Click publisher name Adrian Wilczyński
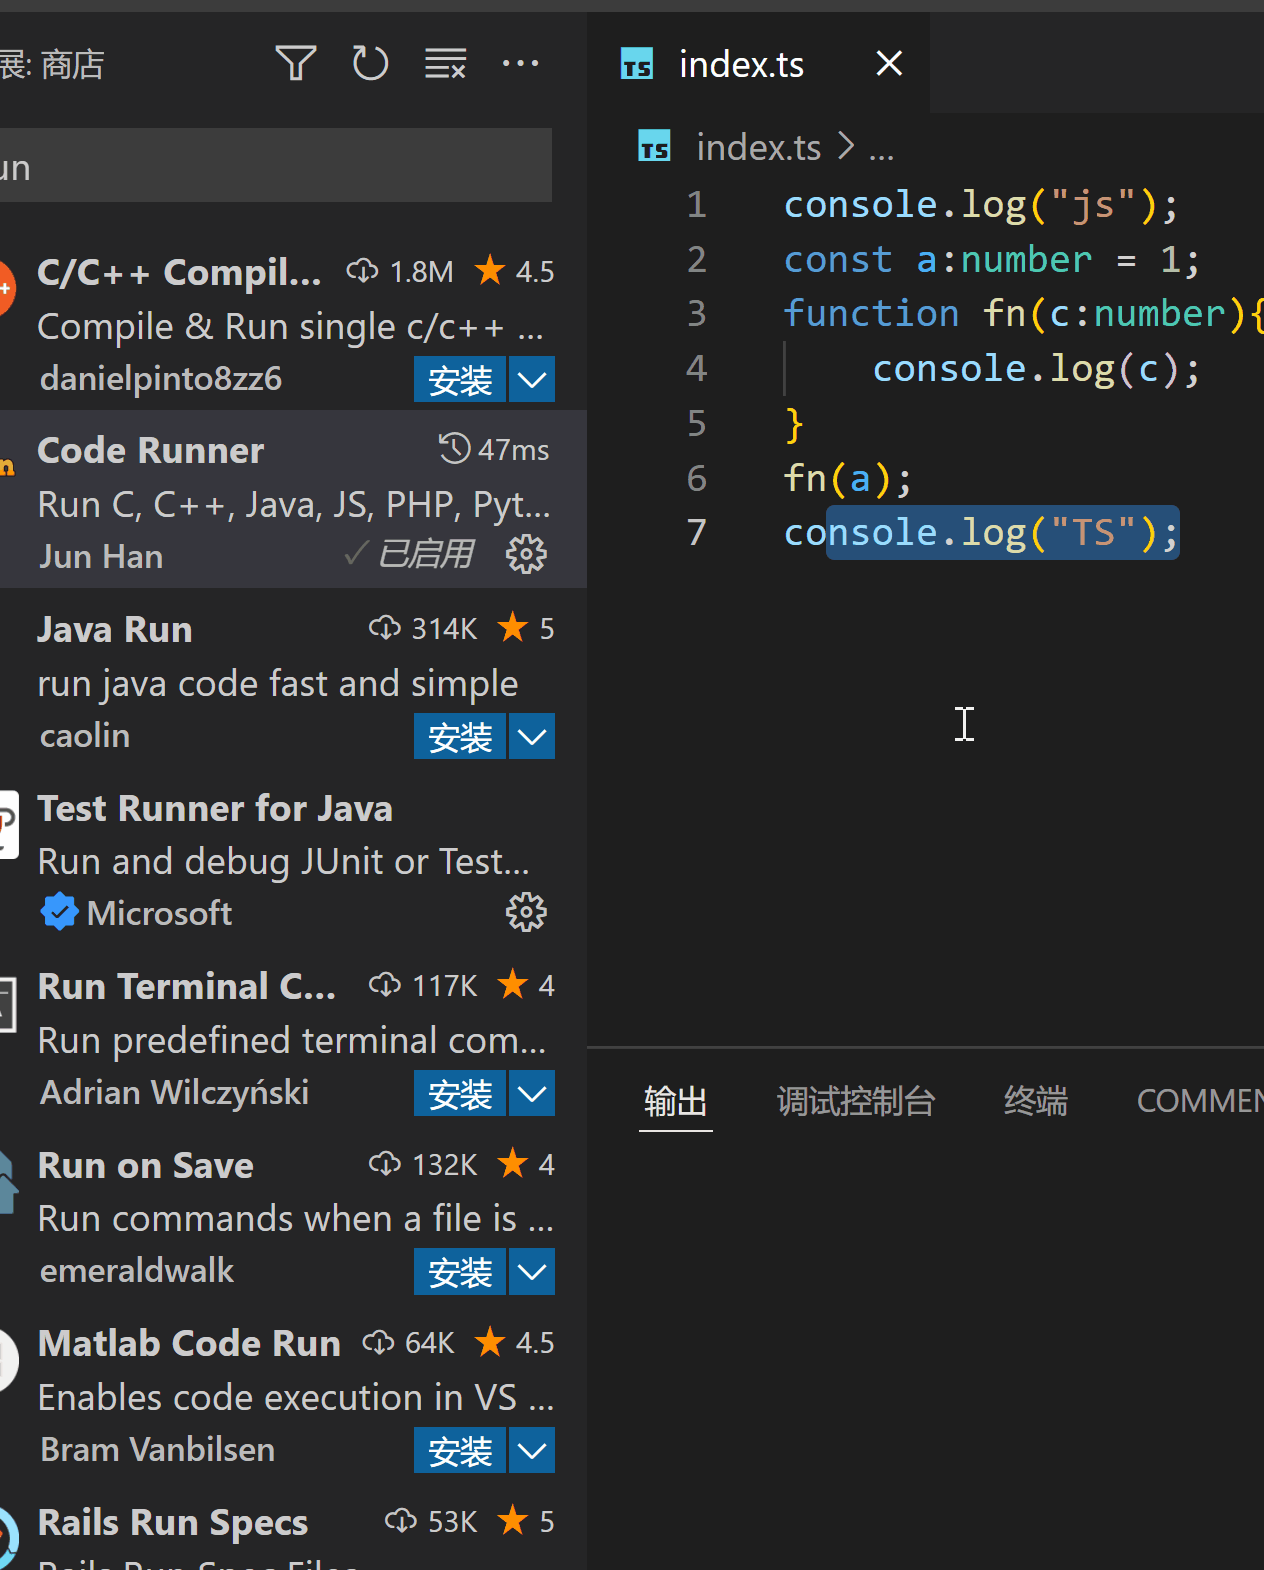1264x1570 pixels. click(x=175, y=1092)
